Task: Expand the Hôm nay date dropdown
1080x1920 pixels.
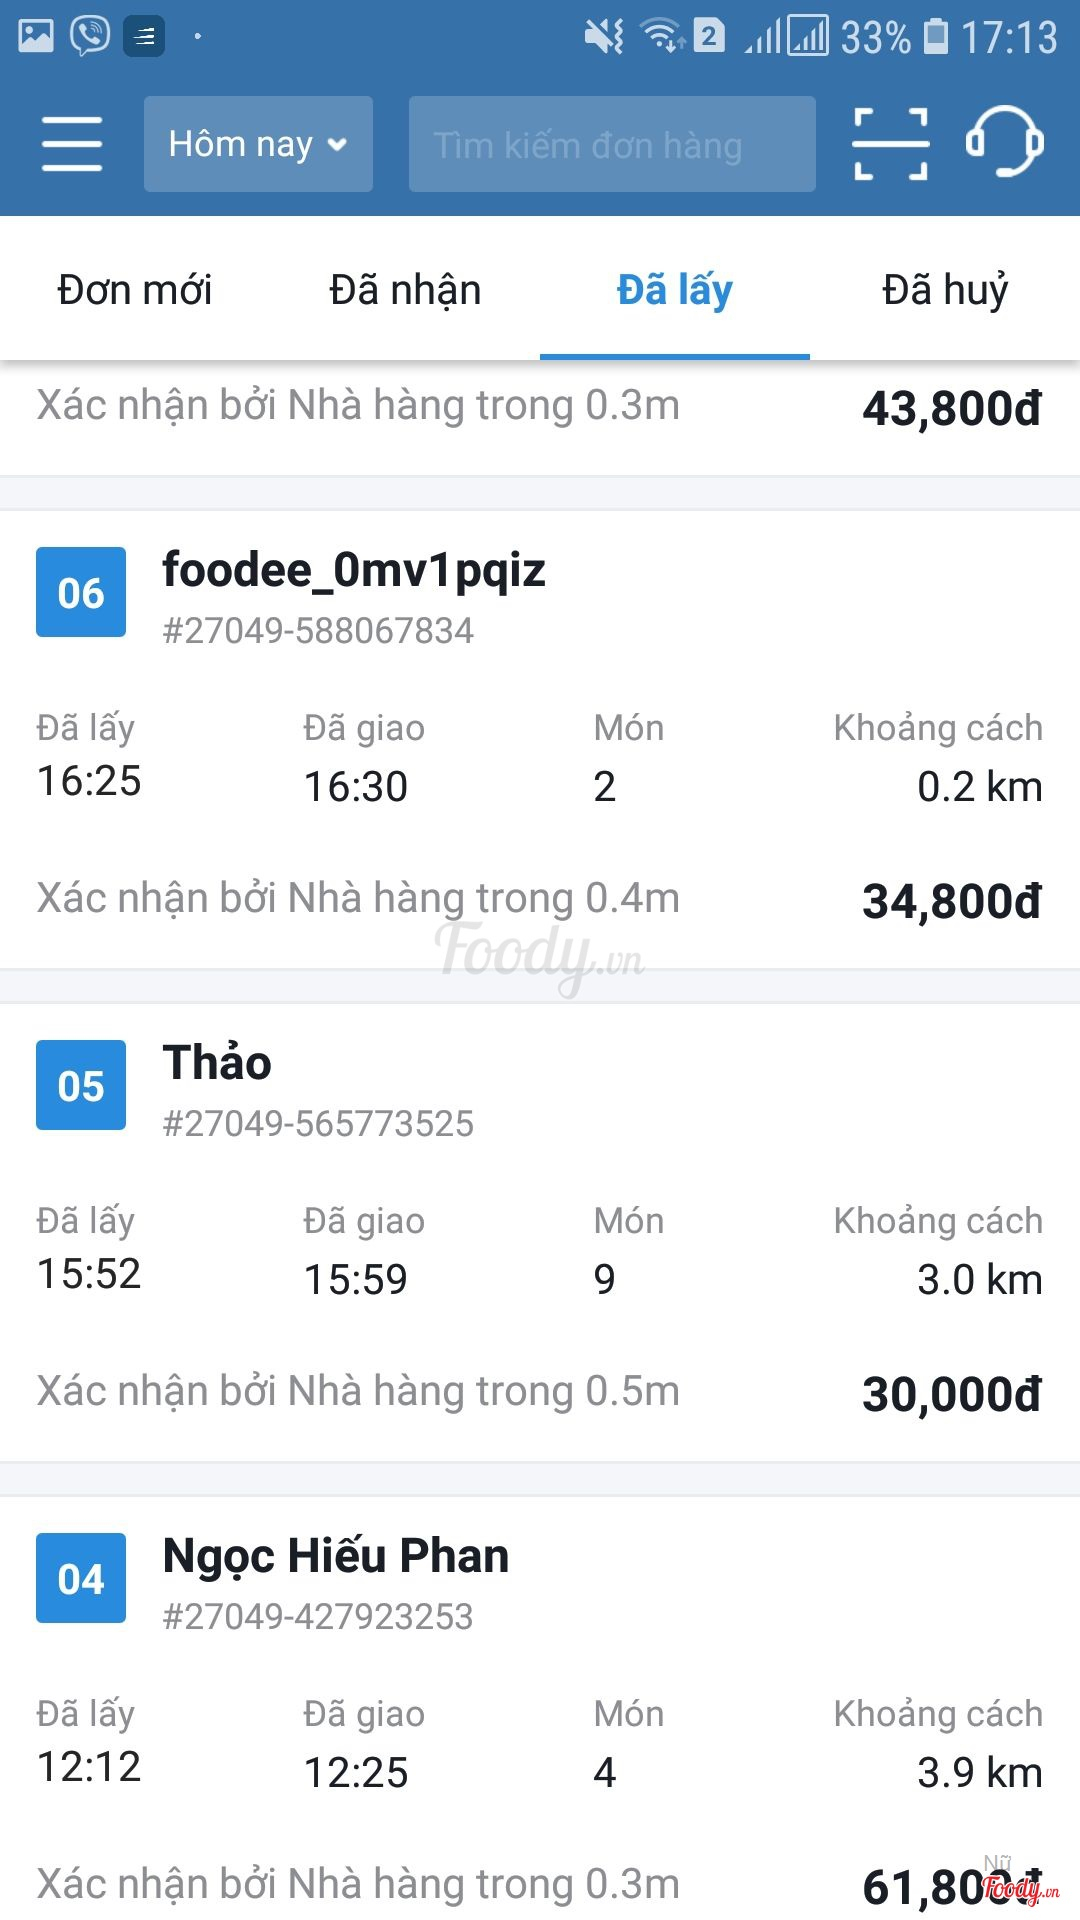Action: (x=258, y=144)
